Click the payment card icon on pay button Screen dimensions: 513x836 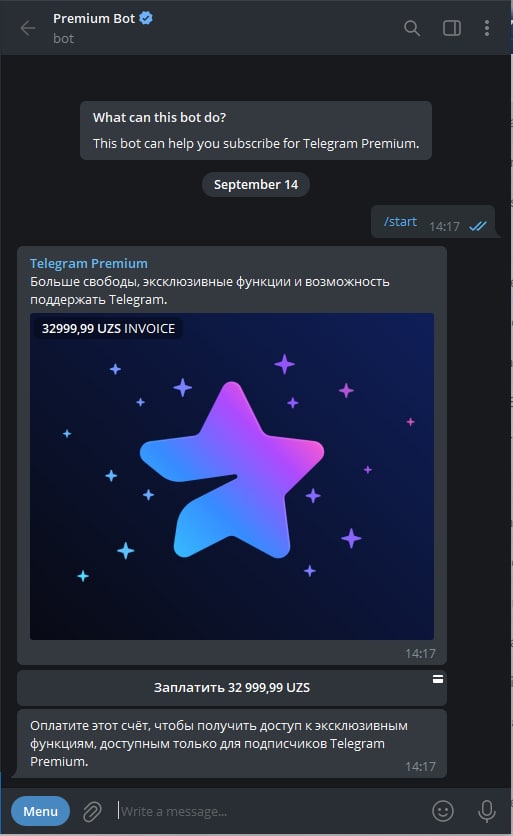point(438,679)
